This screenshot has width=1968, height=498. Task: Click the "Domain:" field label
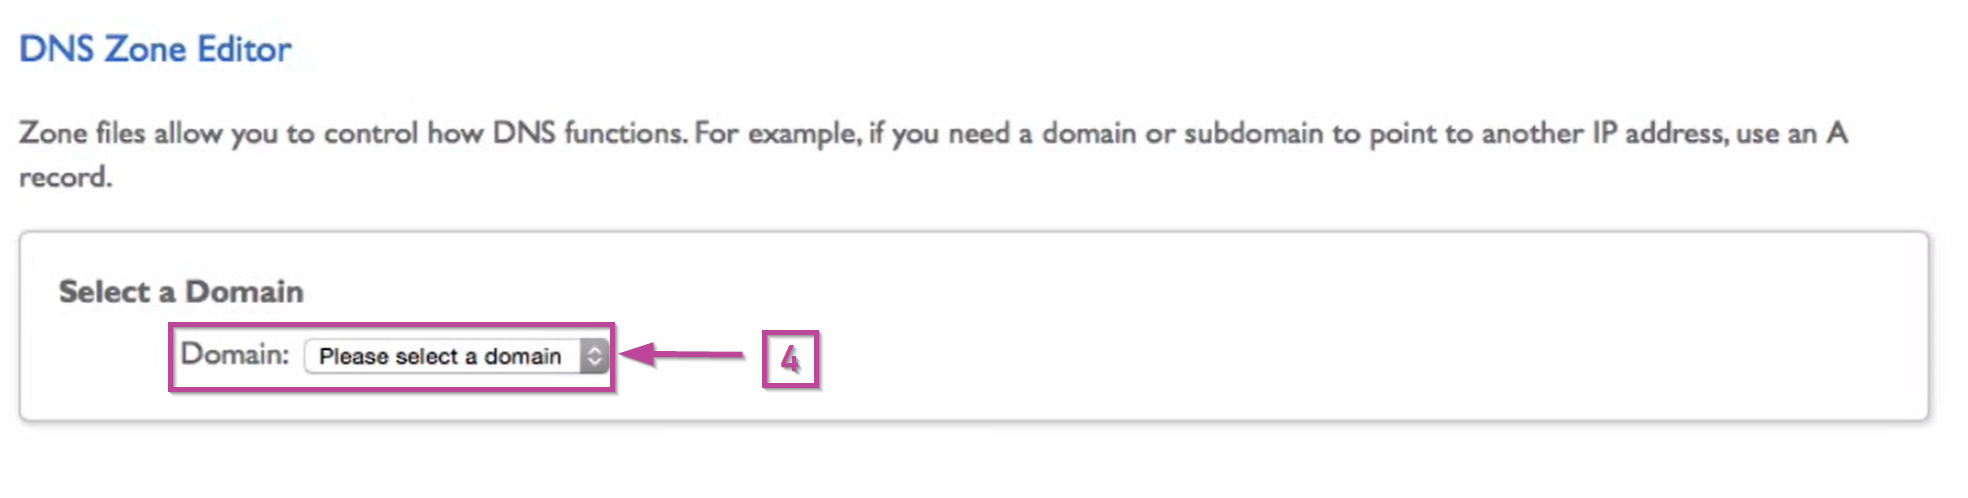tap(235, 354)
